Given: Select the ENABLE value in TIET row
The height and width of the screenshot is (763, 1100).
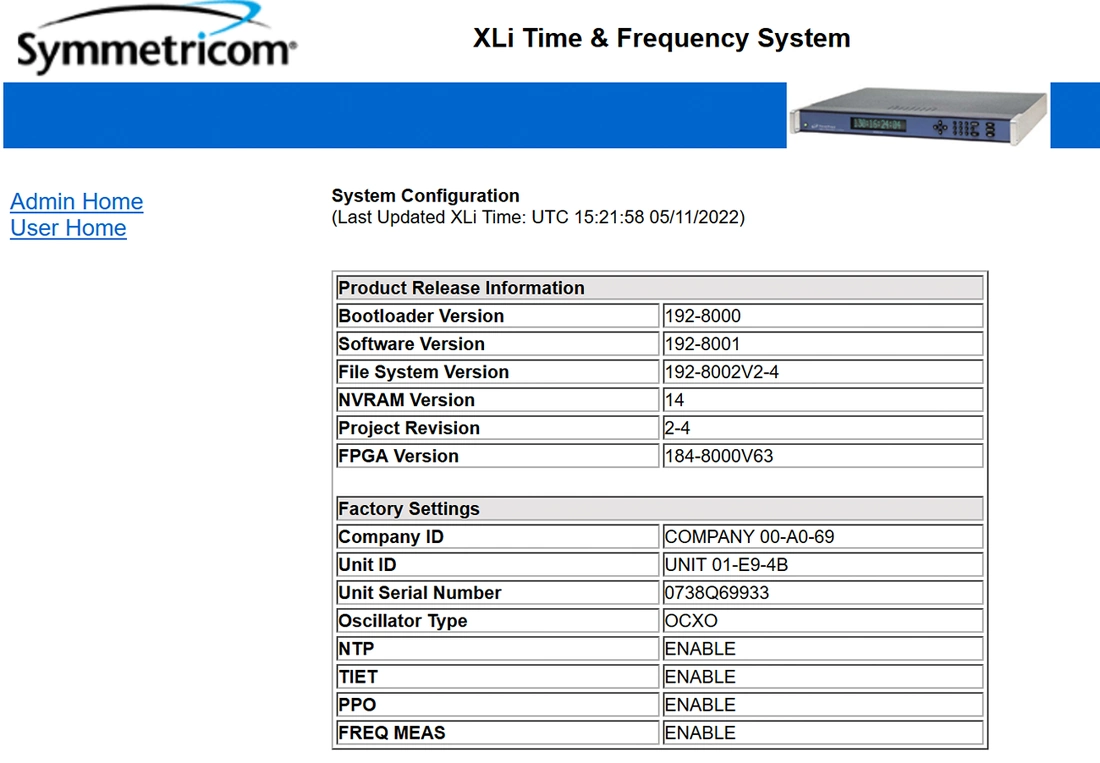Looking at the screenshot, I should (x=700, y=677).
